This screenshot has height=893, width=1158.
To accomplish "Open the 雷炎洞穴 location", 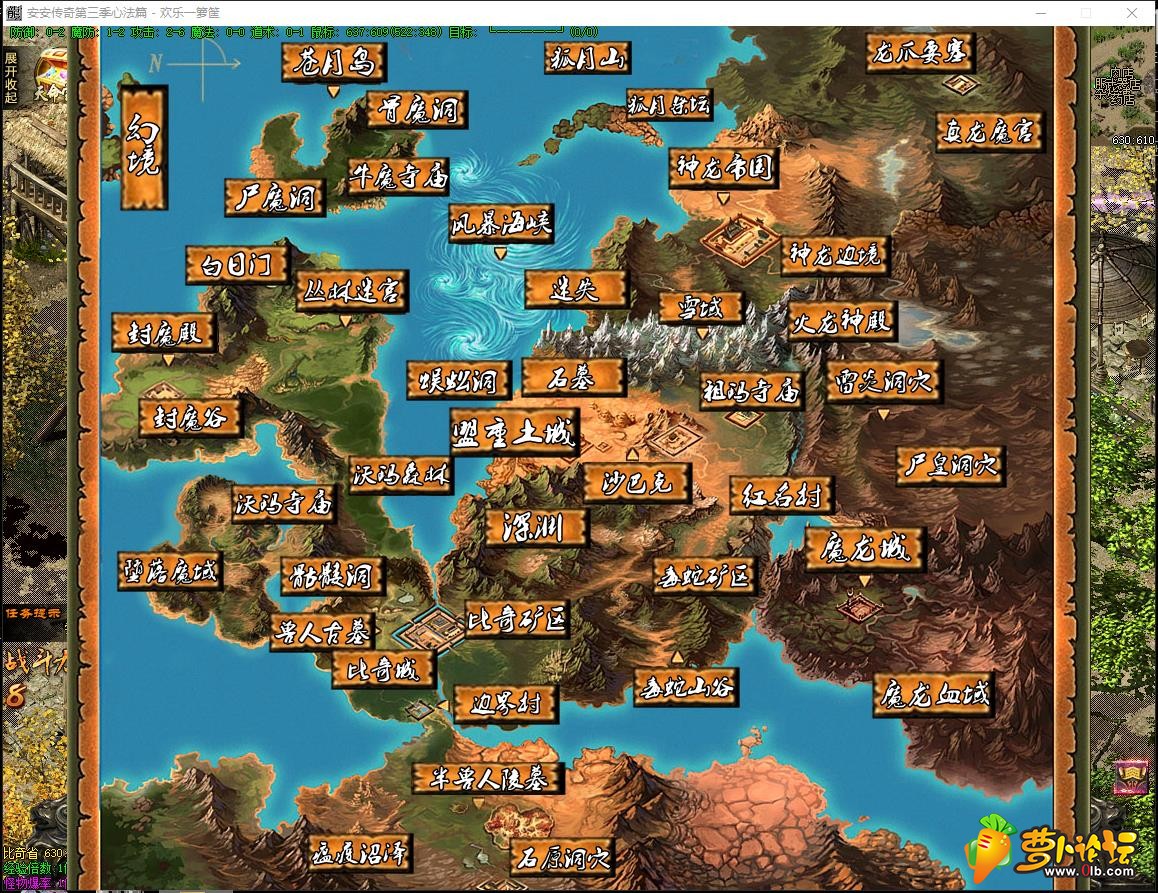I will [x=884, y=382].
